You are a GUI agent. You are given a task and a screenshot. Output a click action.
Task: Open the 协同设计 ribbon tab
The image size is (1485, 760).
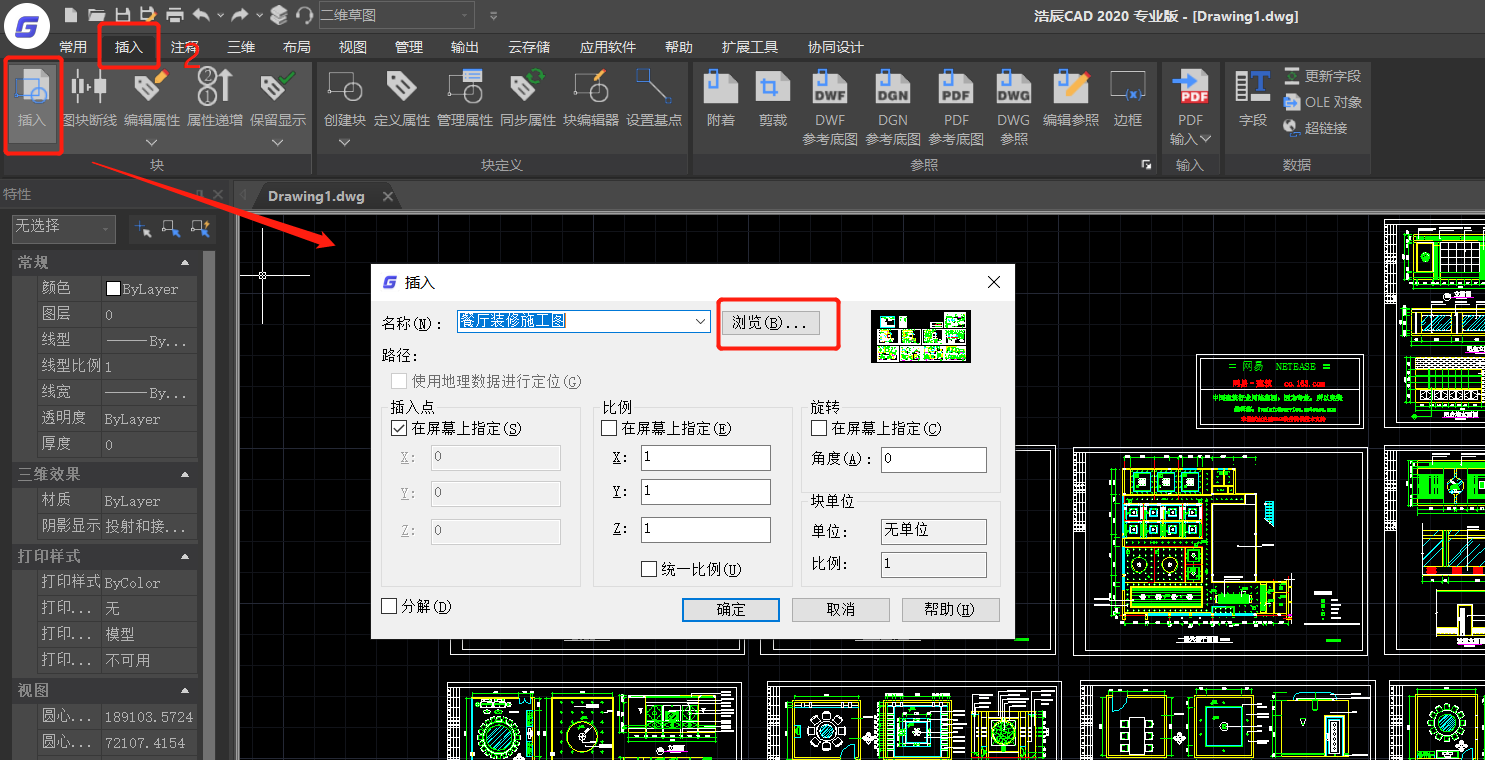[835, 47]
